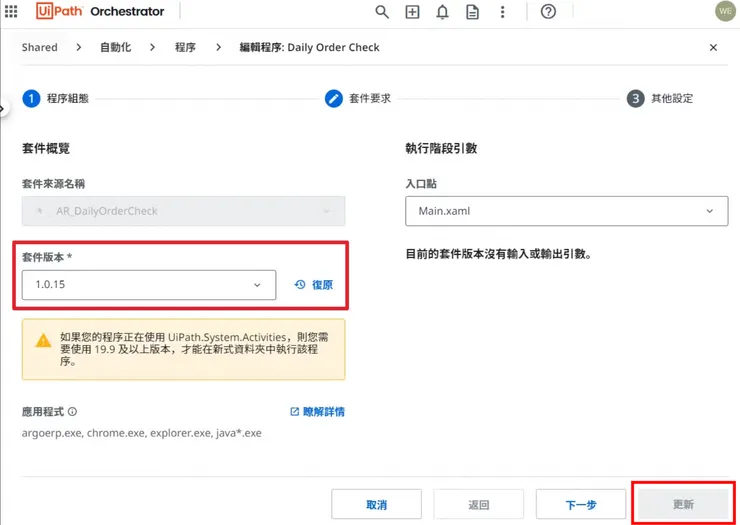
Task: Open the document icon in header
Action: point(472,12)
